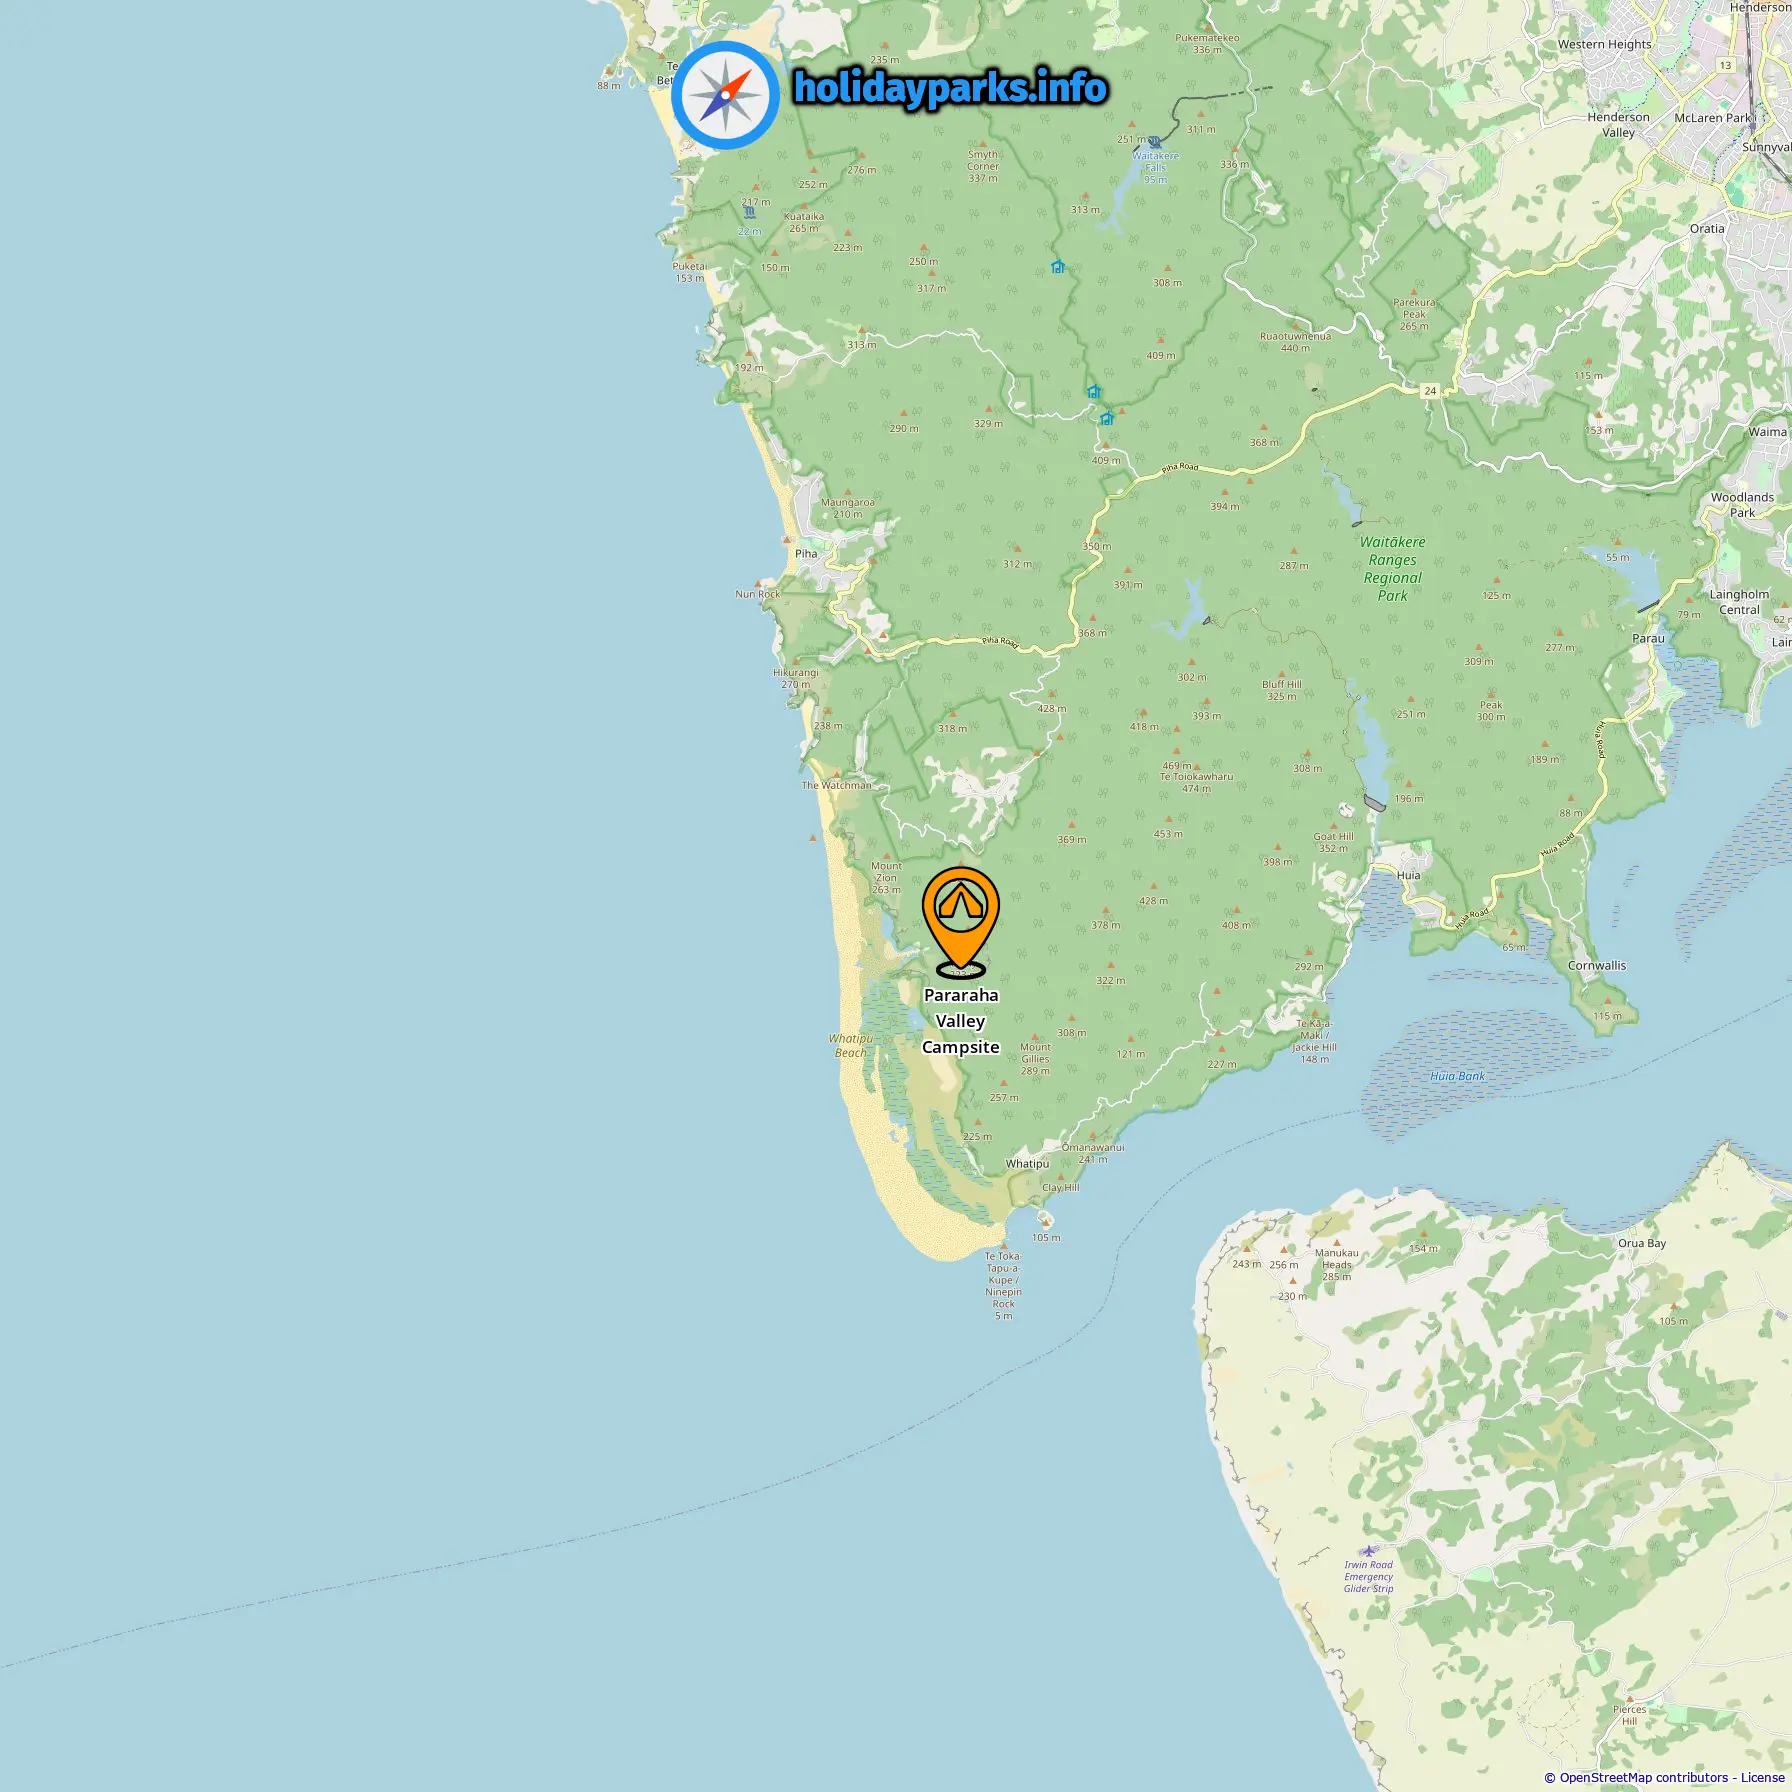Click the Piha town label
This screenshot has width=1792, height=1792.
pos(806,553)
